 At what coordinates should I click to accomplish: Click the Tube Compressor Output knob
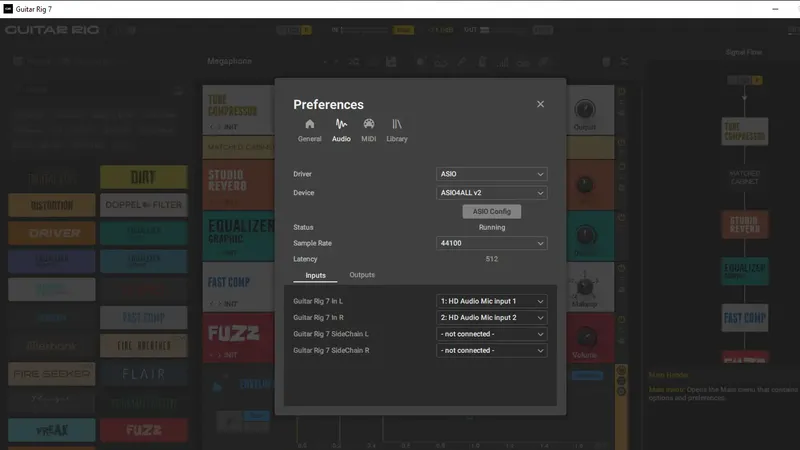[x=585, y=109]
